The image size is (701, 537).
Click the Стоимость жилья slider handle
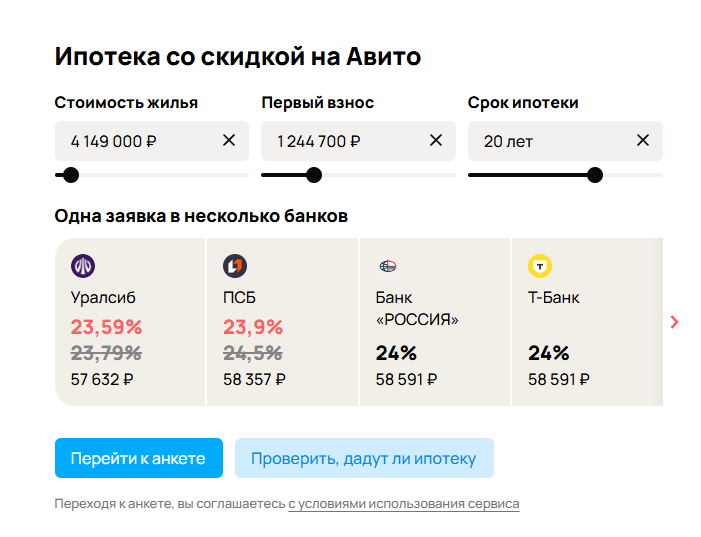coord(70,175)
